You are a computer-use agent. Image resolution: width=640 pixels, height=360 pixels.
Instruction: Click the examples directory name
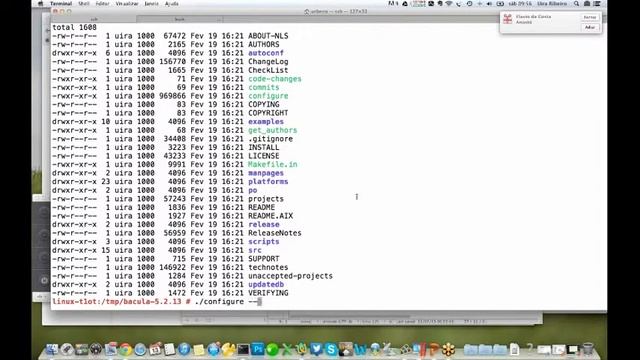tap(266, 122)
